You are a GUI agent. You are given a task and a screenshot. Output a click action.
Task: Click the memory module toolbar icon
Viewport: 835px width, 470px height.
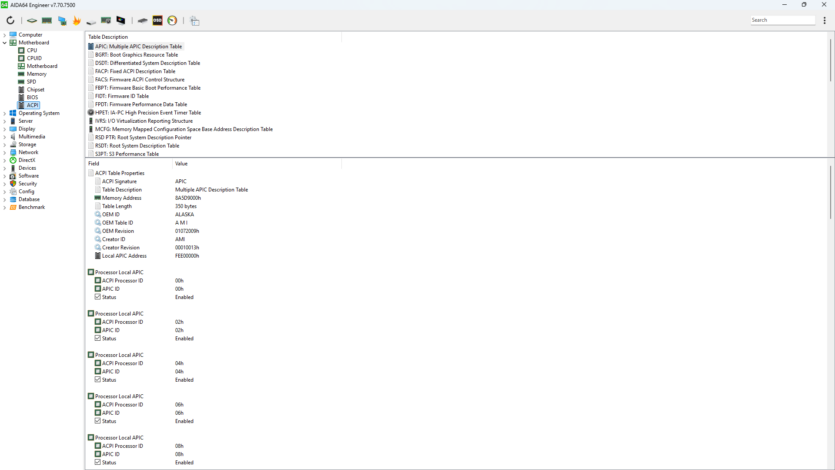[46, 20]
